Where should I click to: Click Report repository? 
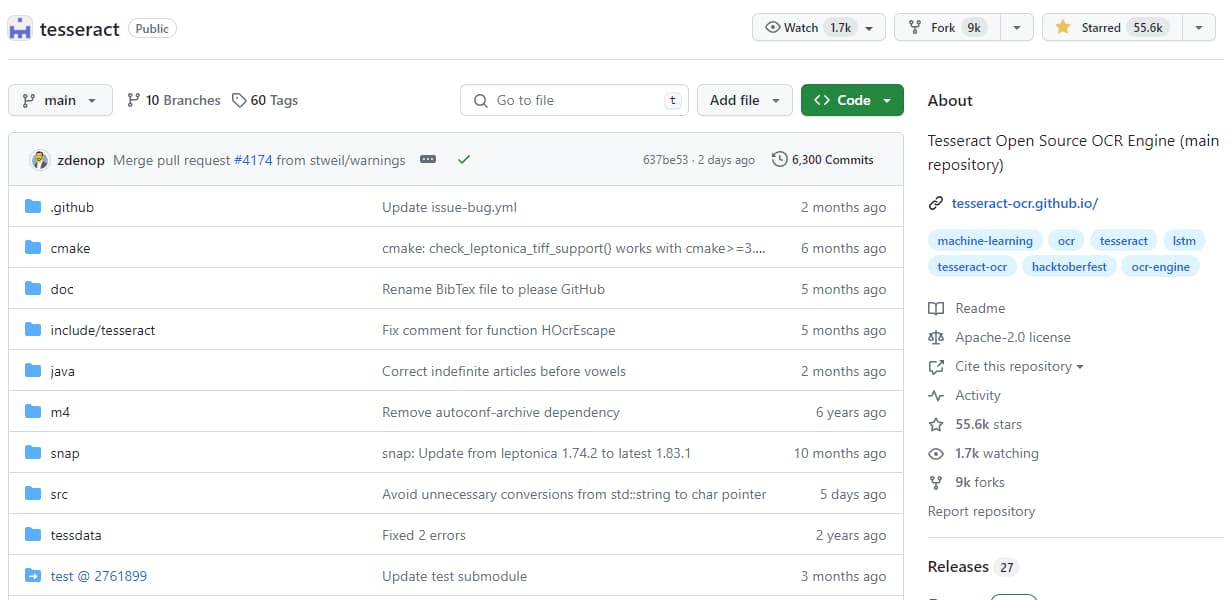(981, 511)
